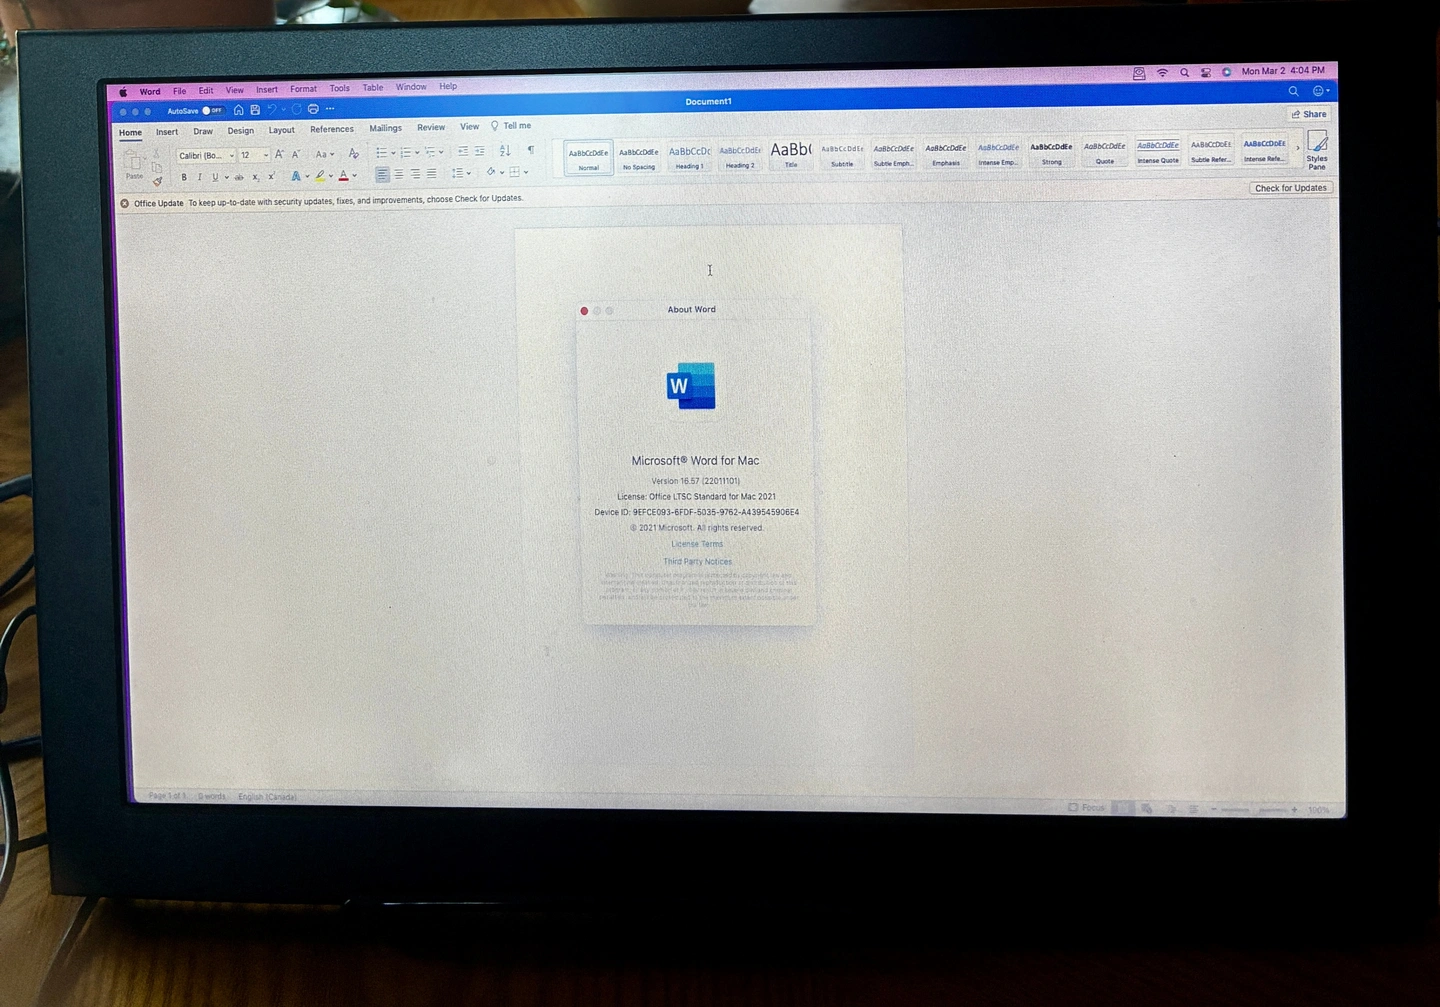Click the Save icon in title bar

255,110
